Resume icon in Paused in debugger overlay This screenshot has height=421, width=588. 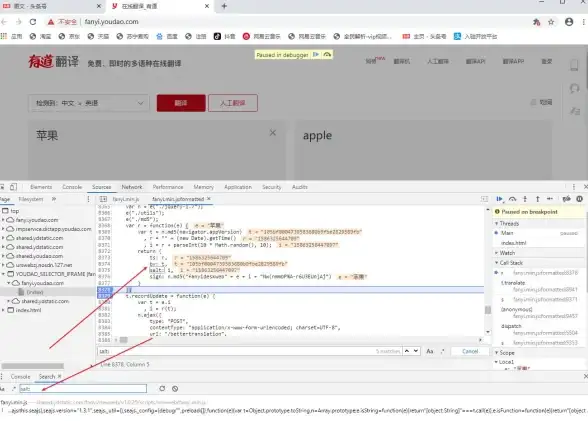click(316, 55)
